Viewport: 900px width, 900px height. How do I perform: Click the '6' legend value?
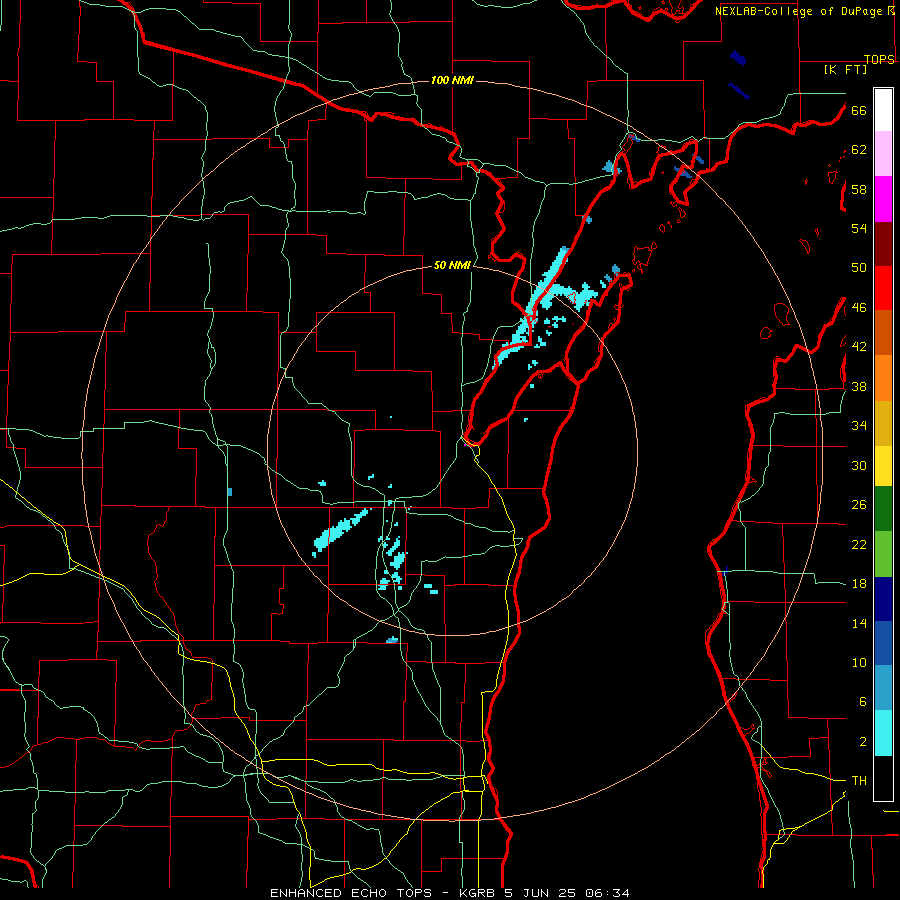pyautogui.click(x=862, y=702)
